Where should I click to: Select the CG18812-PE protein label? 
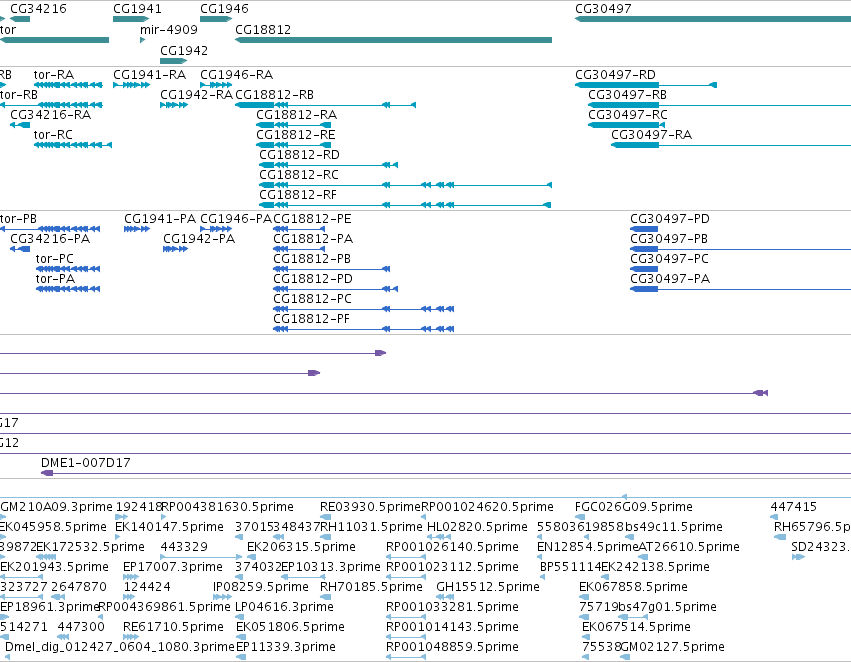coord(312,219)
